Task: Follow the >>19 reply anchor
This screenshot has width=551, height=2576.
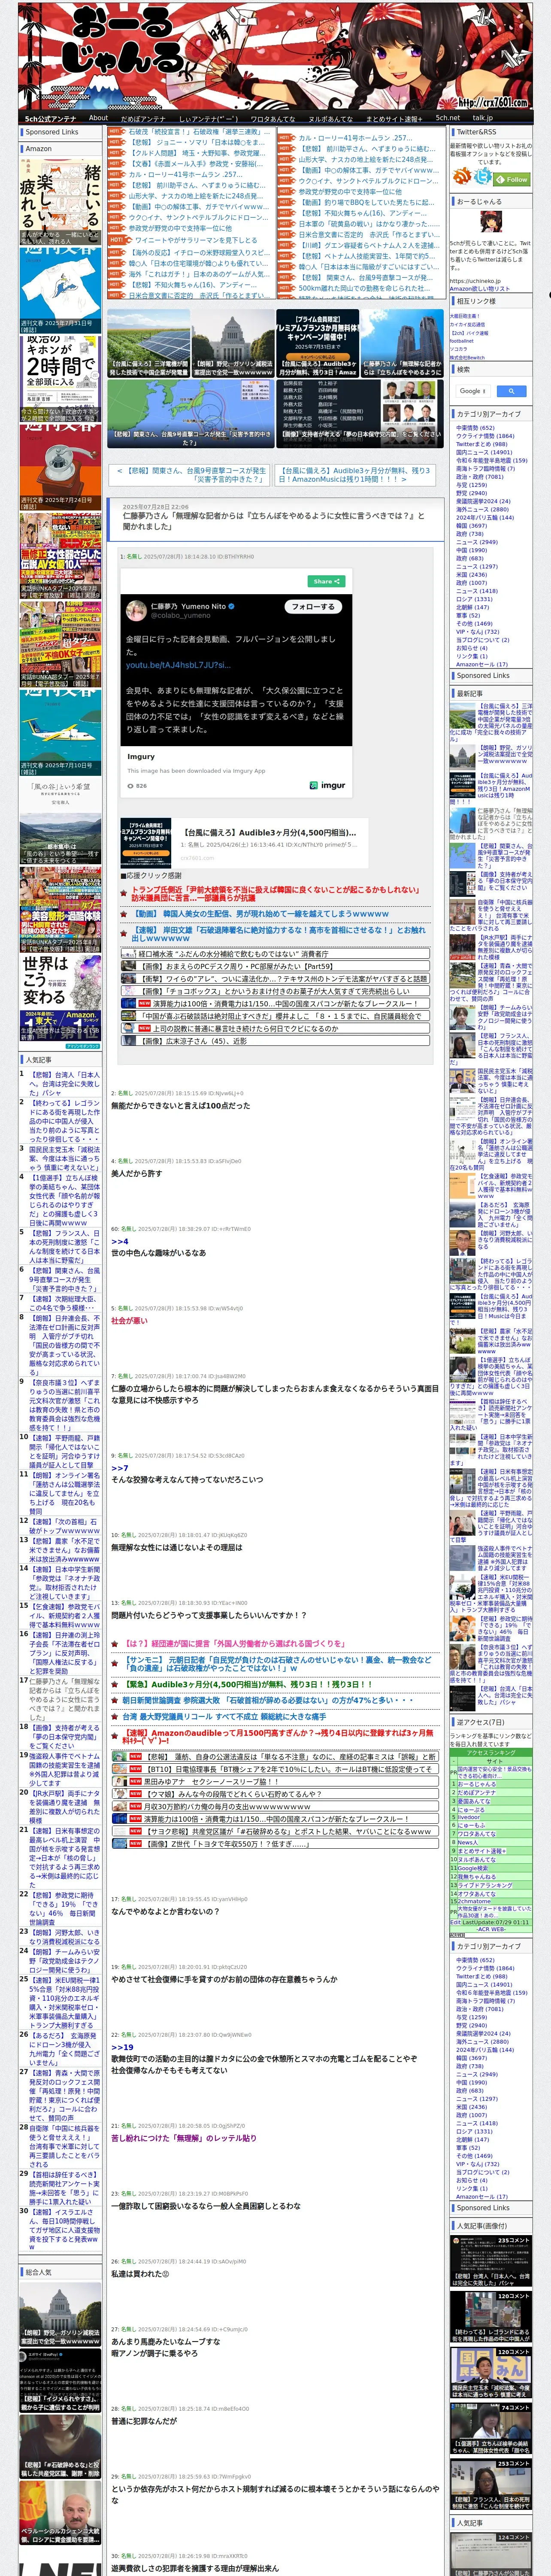Action: 122,2047
